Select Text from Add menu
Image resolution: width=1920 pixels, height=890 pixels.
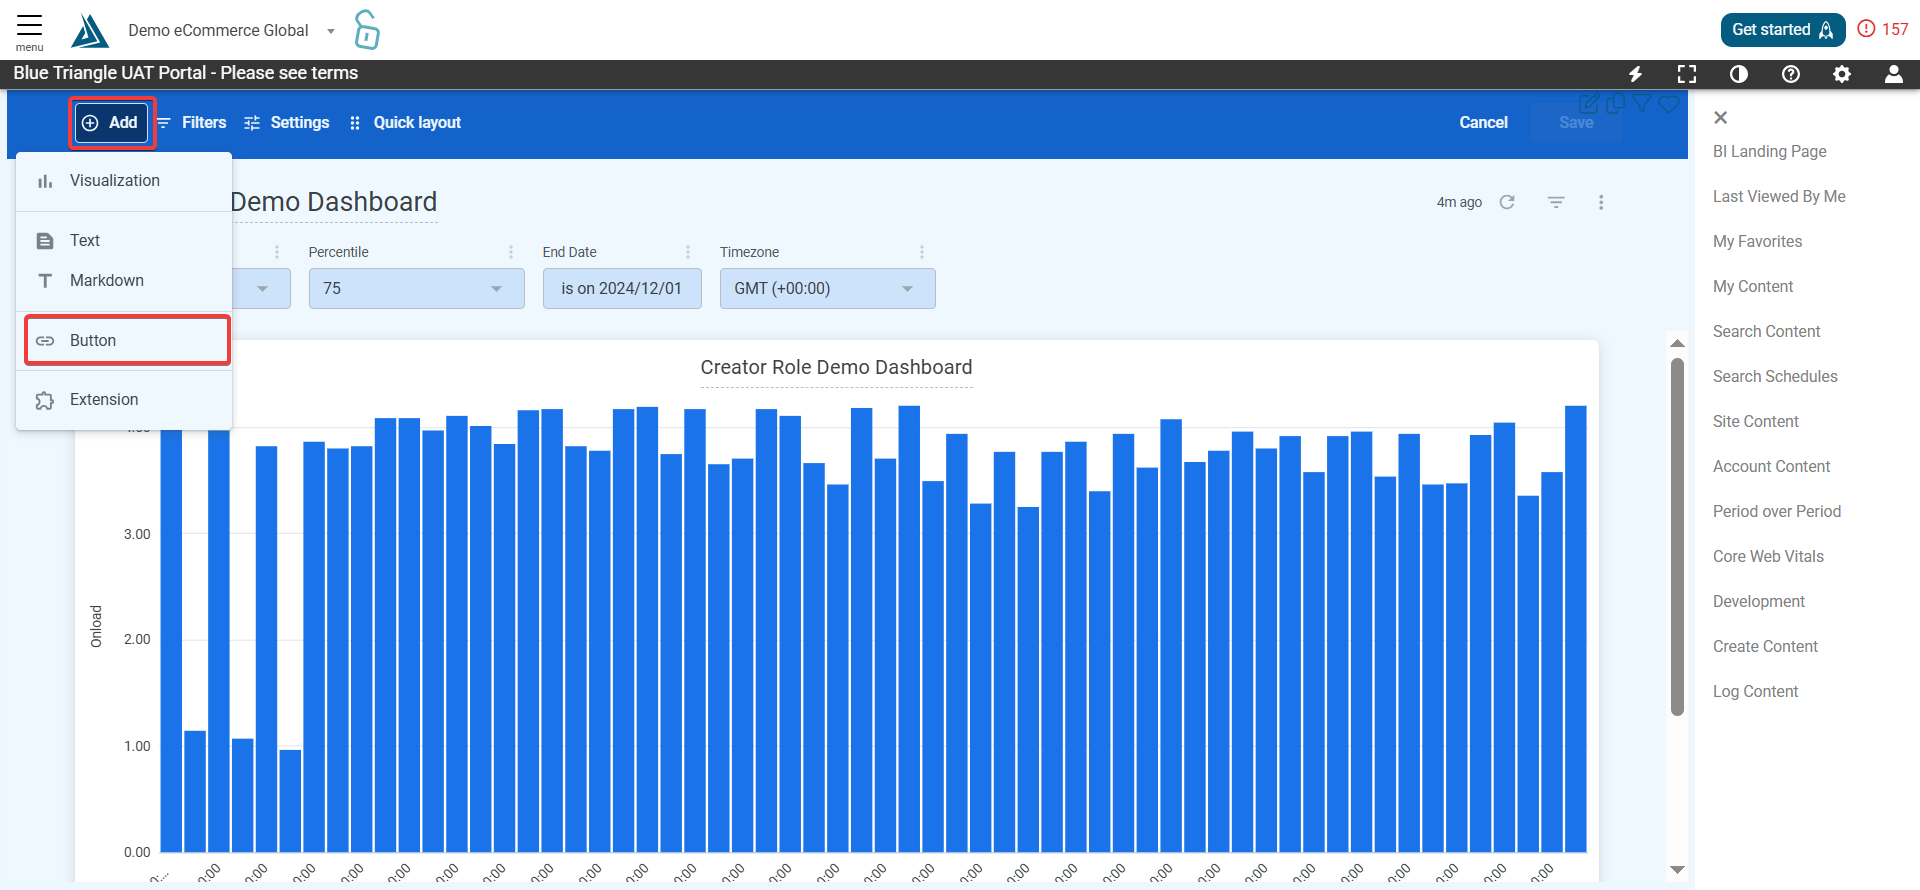(x=124, y=241)
